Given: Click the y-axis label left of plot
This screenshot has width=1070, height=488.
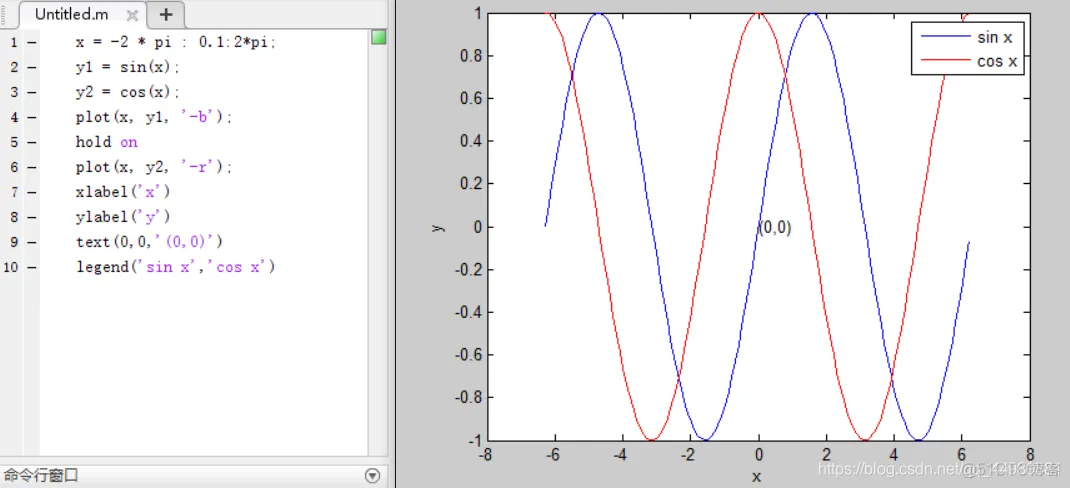Looking at the screenshot, I should point(436,227).
